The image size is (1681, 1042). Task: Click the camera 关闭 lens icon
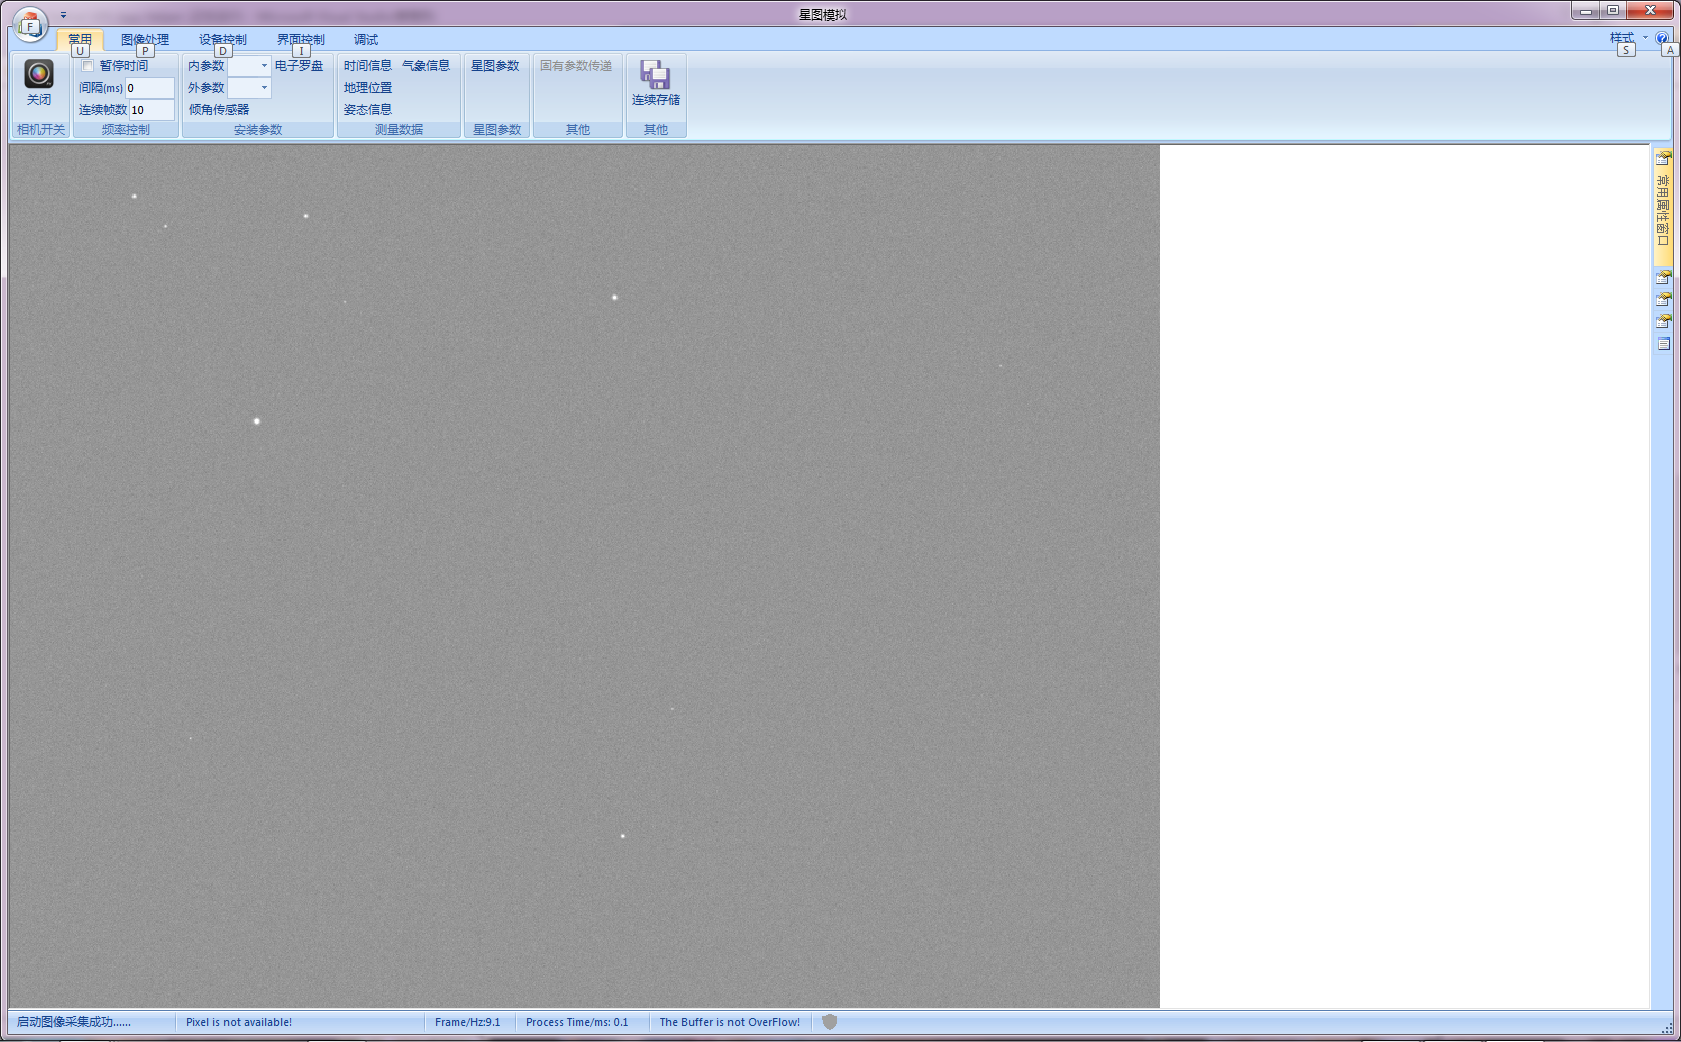[x=39, y=74]
